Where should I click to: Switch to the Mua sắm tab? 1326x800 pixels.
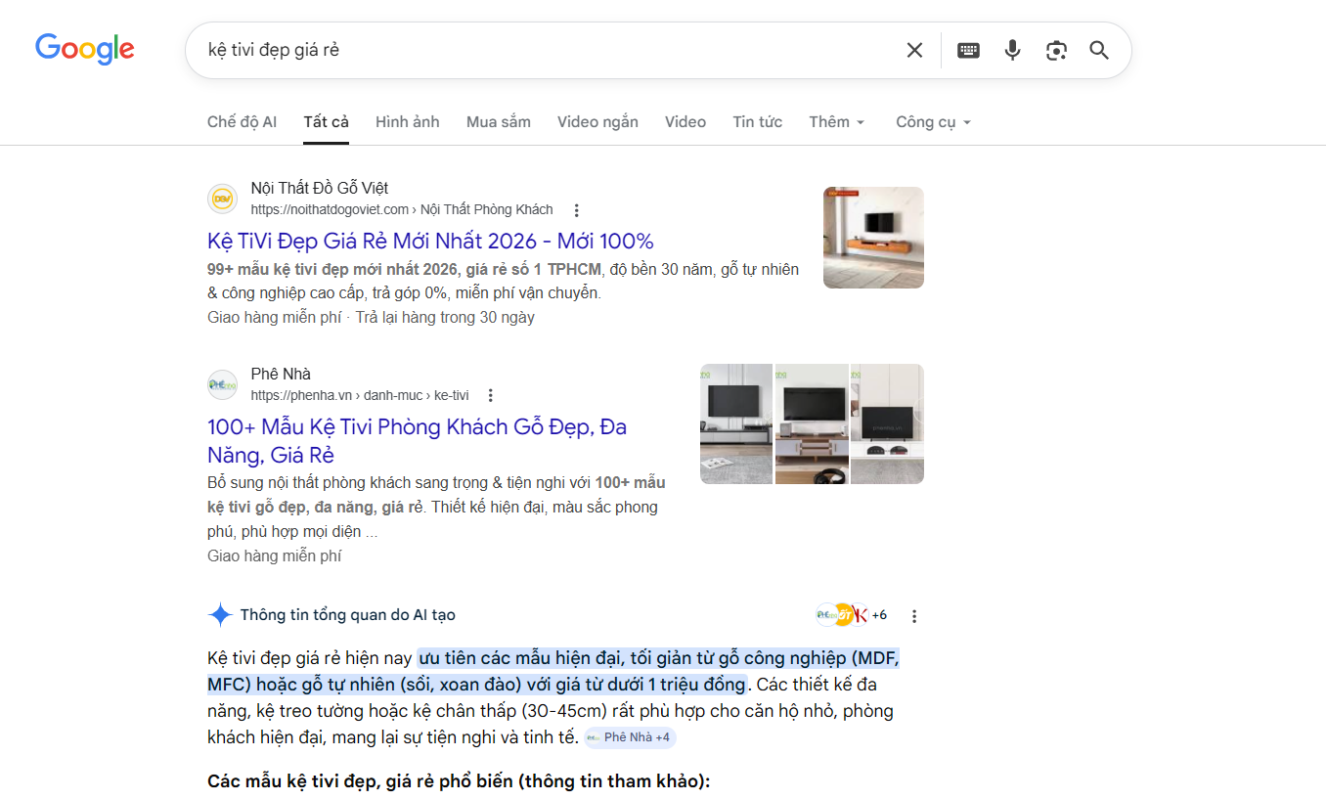498,122
